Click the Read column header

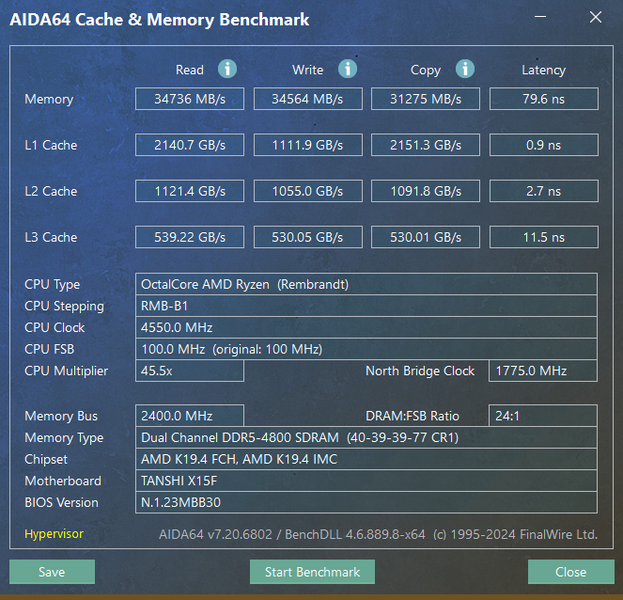190,70
